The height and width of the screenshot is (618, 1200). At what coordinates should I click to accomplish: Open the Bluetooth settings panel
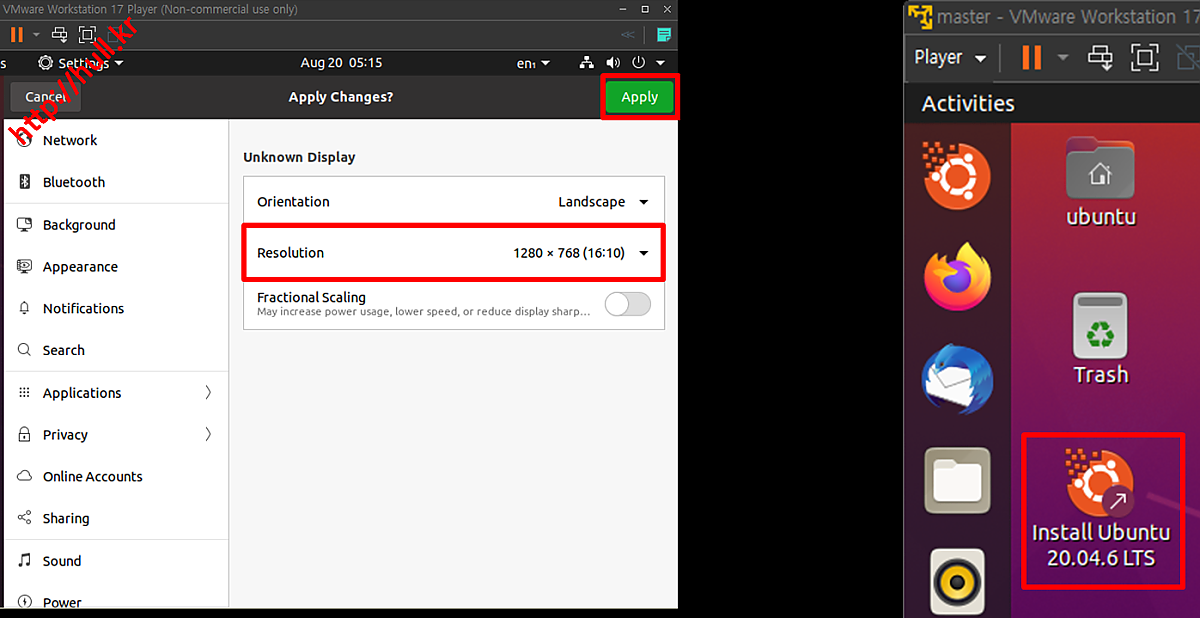pyautogui.click(x=117, y=183)
